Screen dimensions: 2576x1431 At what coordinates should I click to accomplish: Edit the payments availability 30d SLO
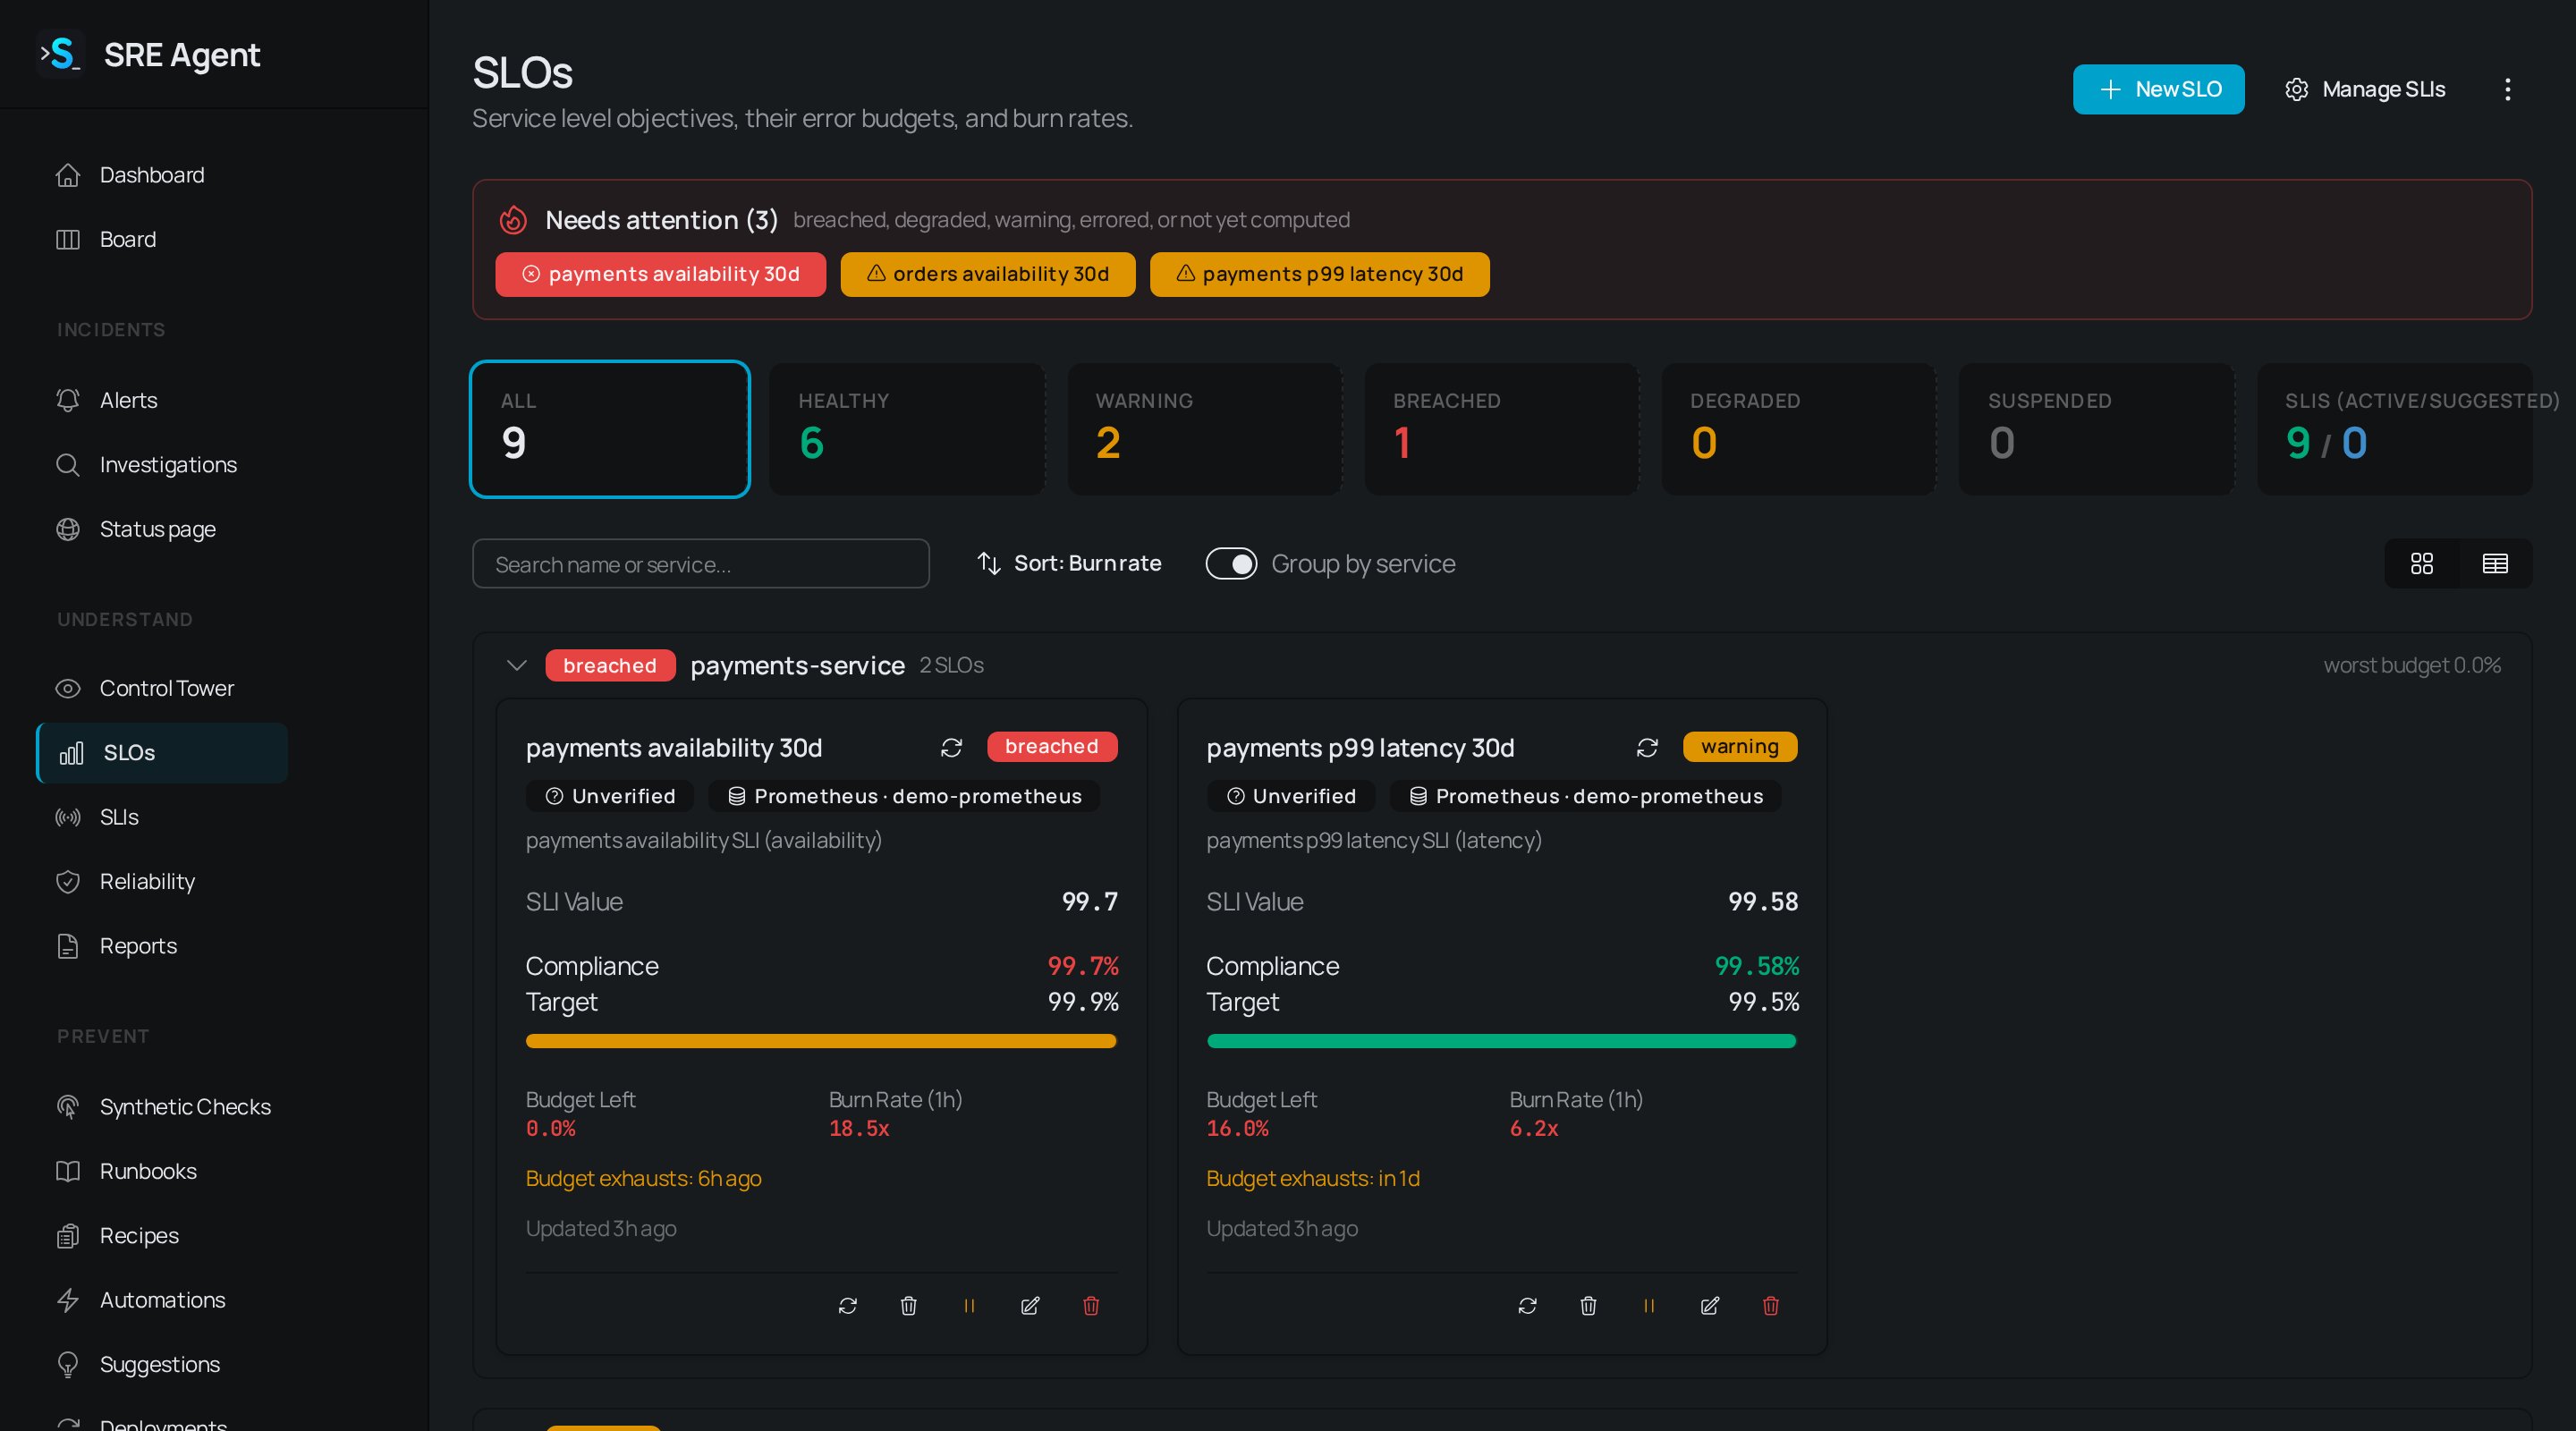(x=1030, y=1306)
